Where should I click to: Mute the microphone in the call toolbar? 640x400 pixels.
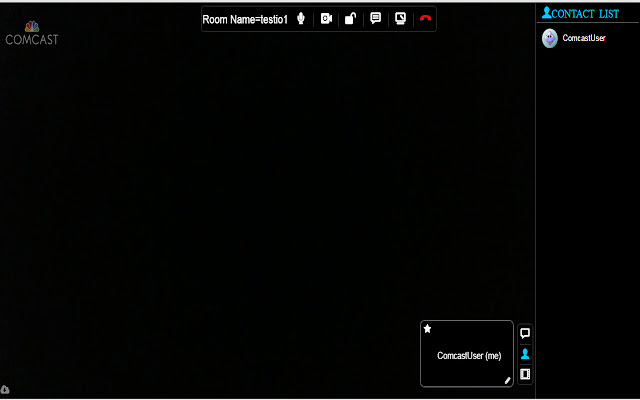[301, 18]
